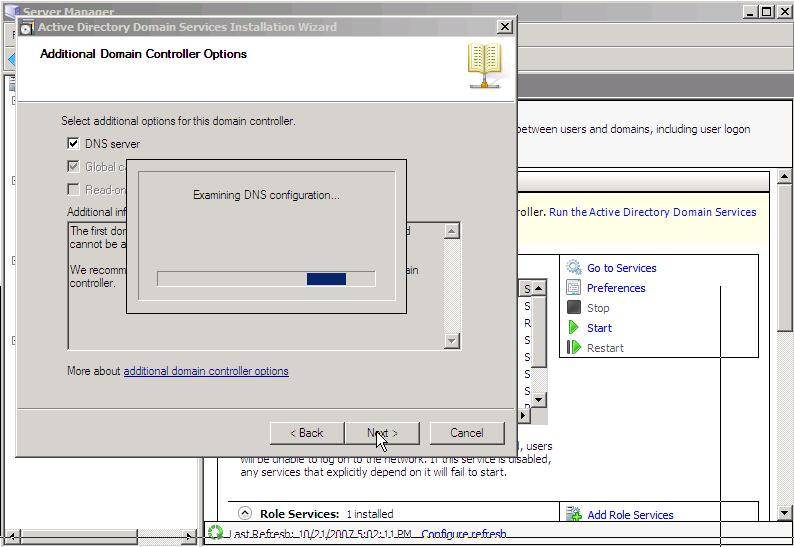Maximize the Server Manager window

pyautogui.click(x=767, y=11)
